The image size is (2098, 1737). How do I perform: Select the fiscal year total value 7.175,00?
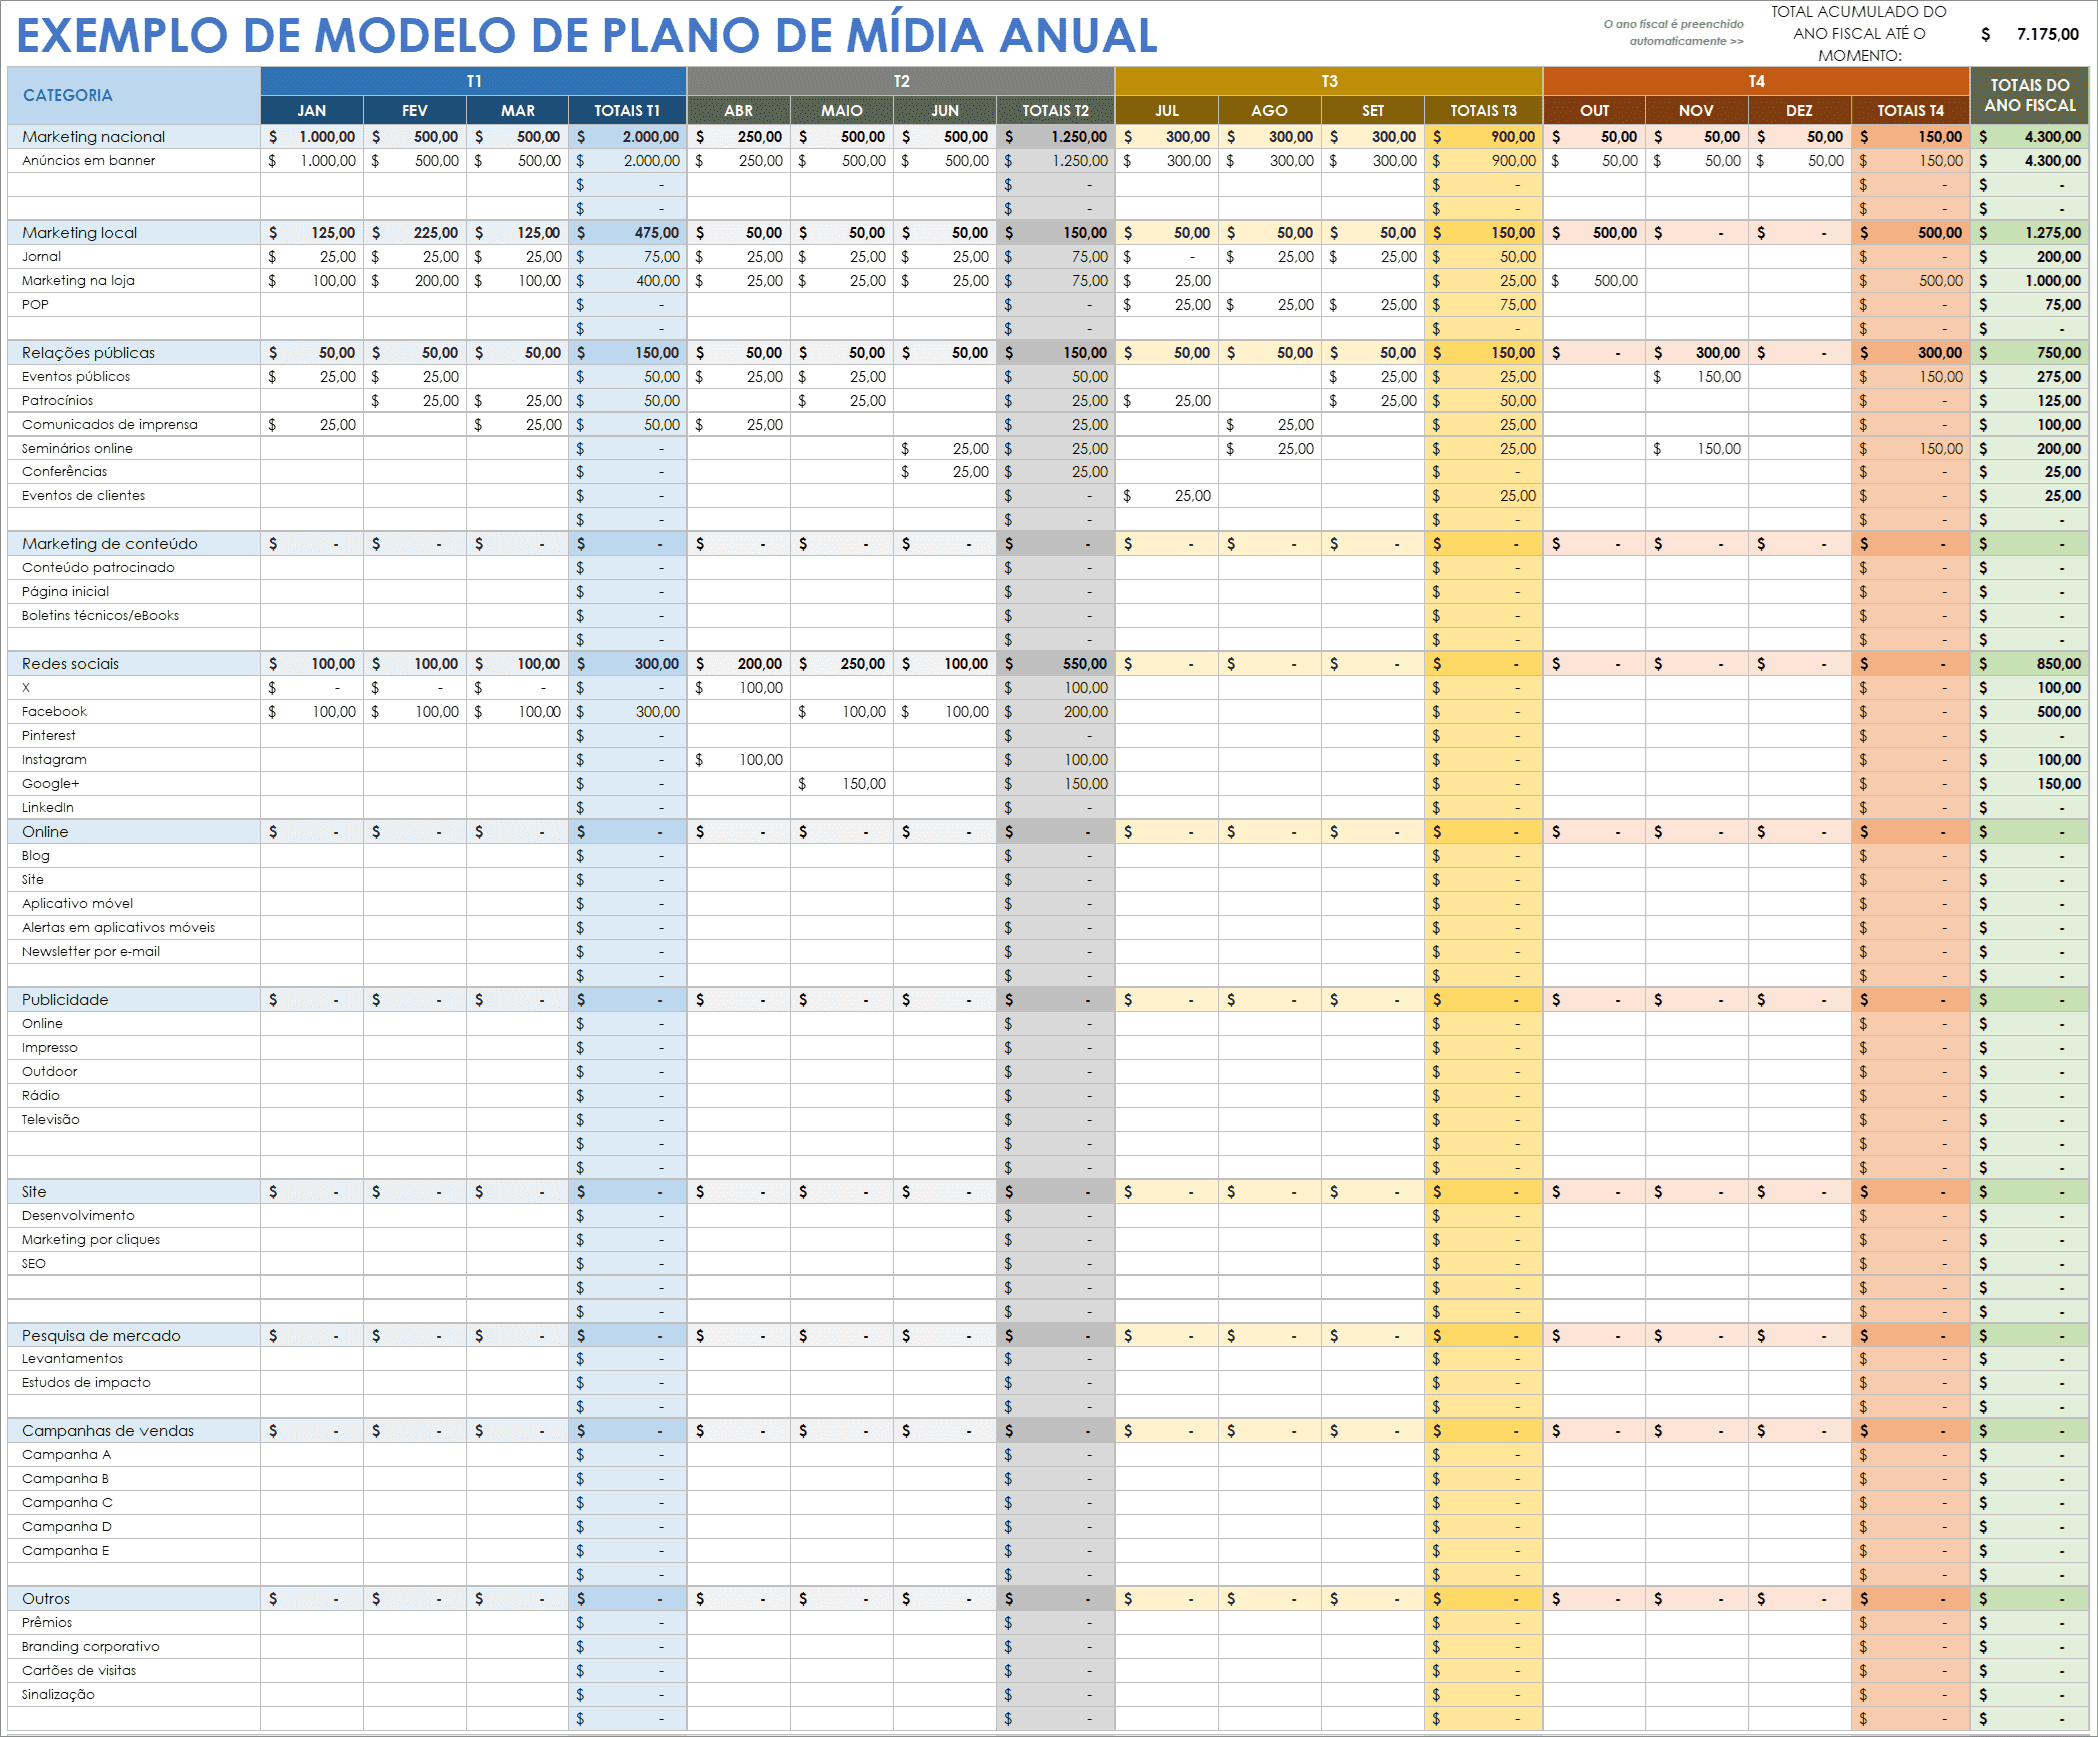pos(2047,34)
